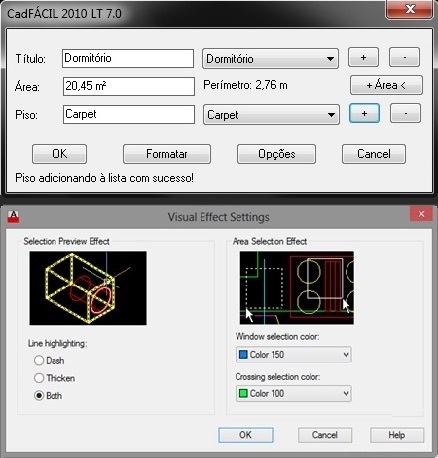Viewport: 438px width, 458px height.
Task: Open Opções in CadFÁCIL dialog
Action: 276,154
